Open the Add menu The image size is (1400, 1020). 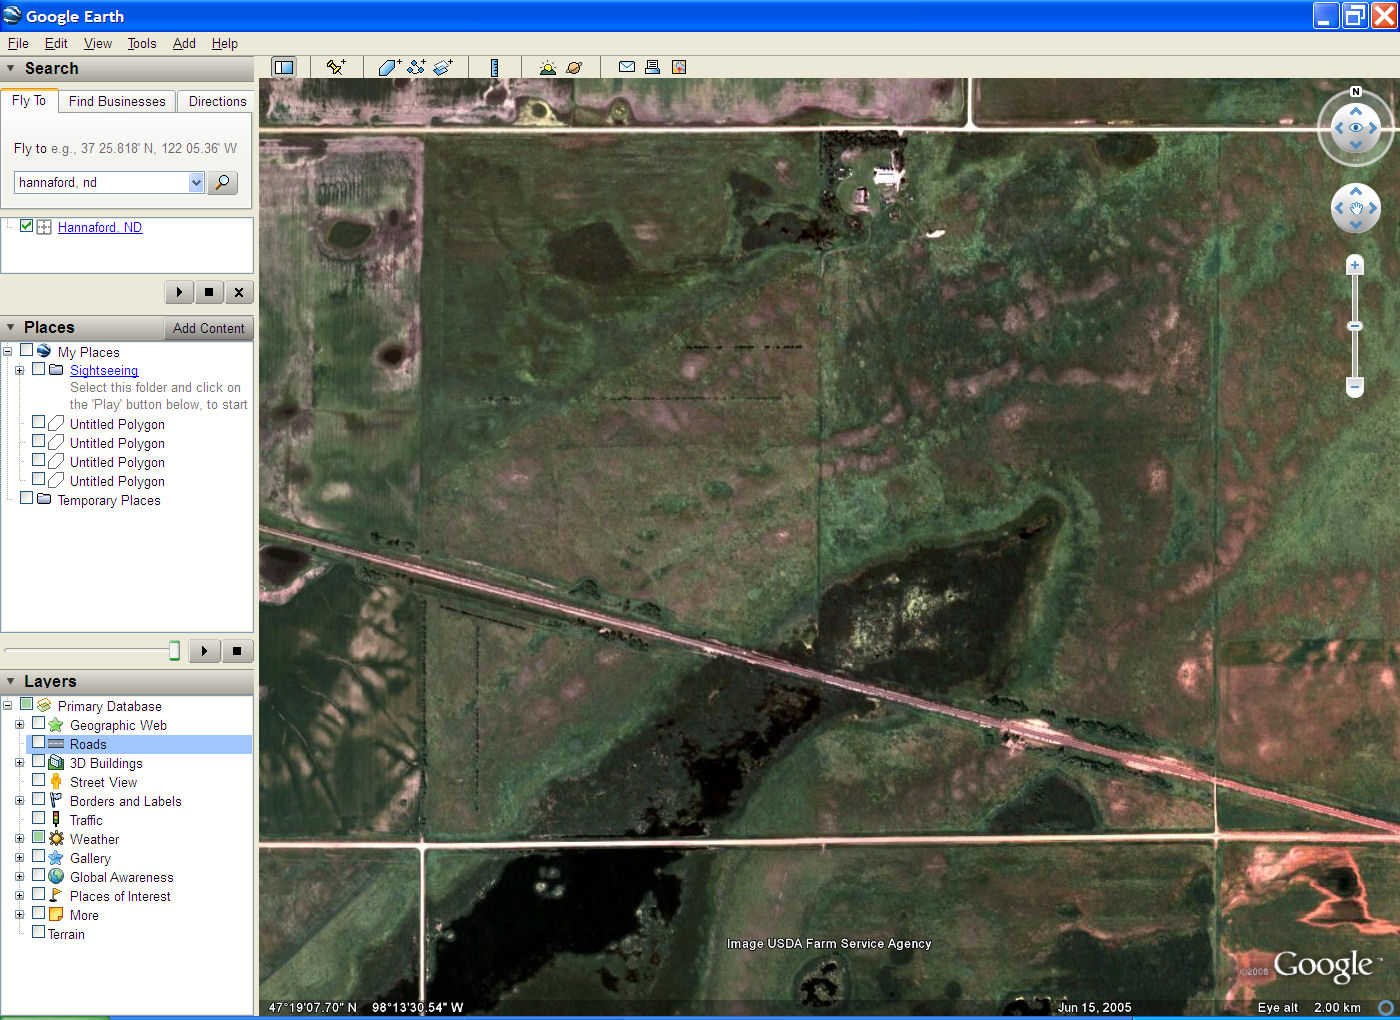point(184,43)
